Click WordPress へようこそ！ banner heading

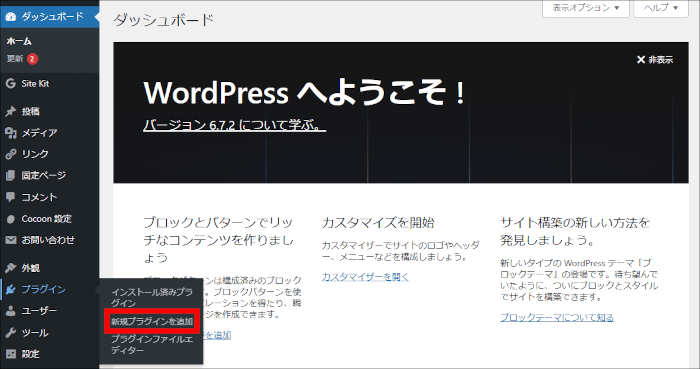[x=304, y=93]
